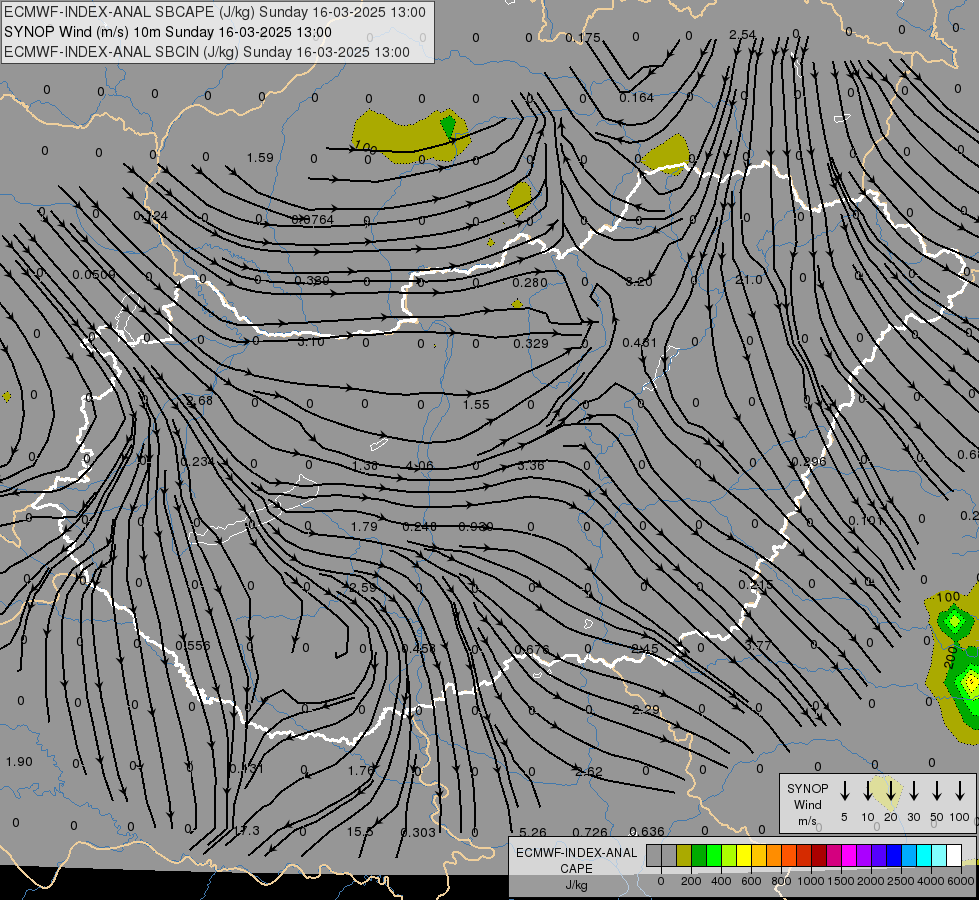The width and height of the screenshot is (979, 900).
Task: Click the 3.77 value on the map
Action: click(x=758, y=645)
